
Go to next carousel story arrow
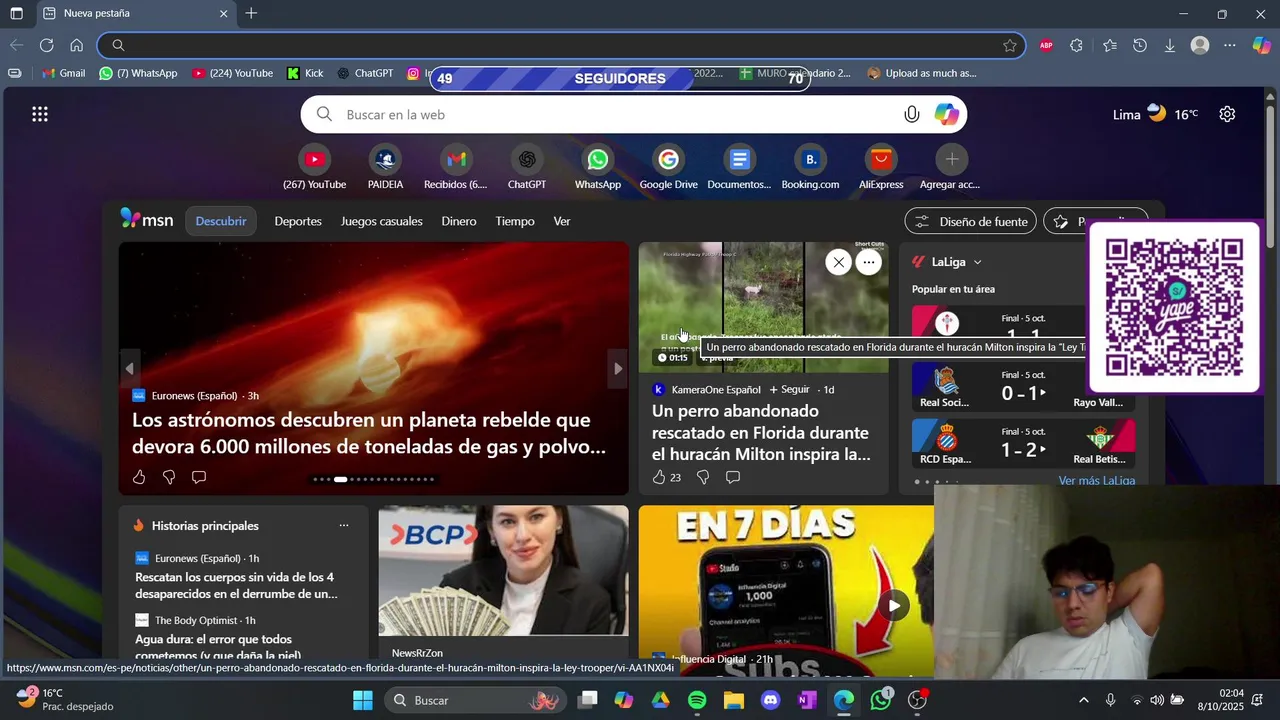618,369
